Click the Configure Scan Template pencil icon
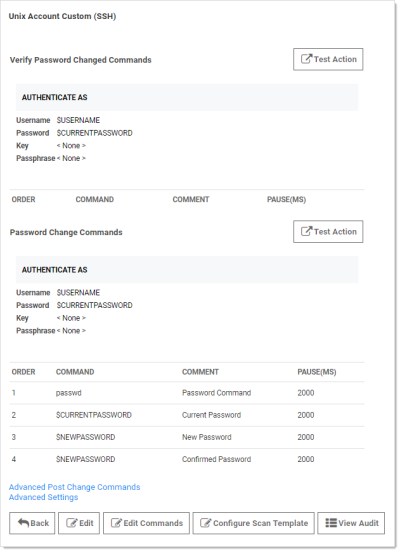The image size is (400, 552). click(x=206, y=523)
